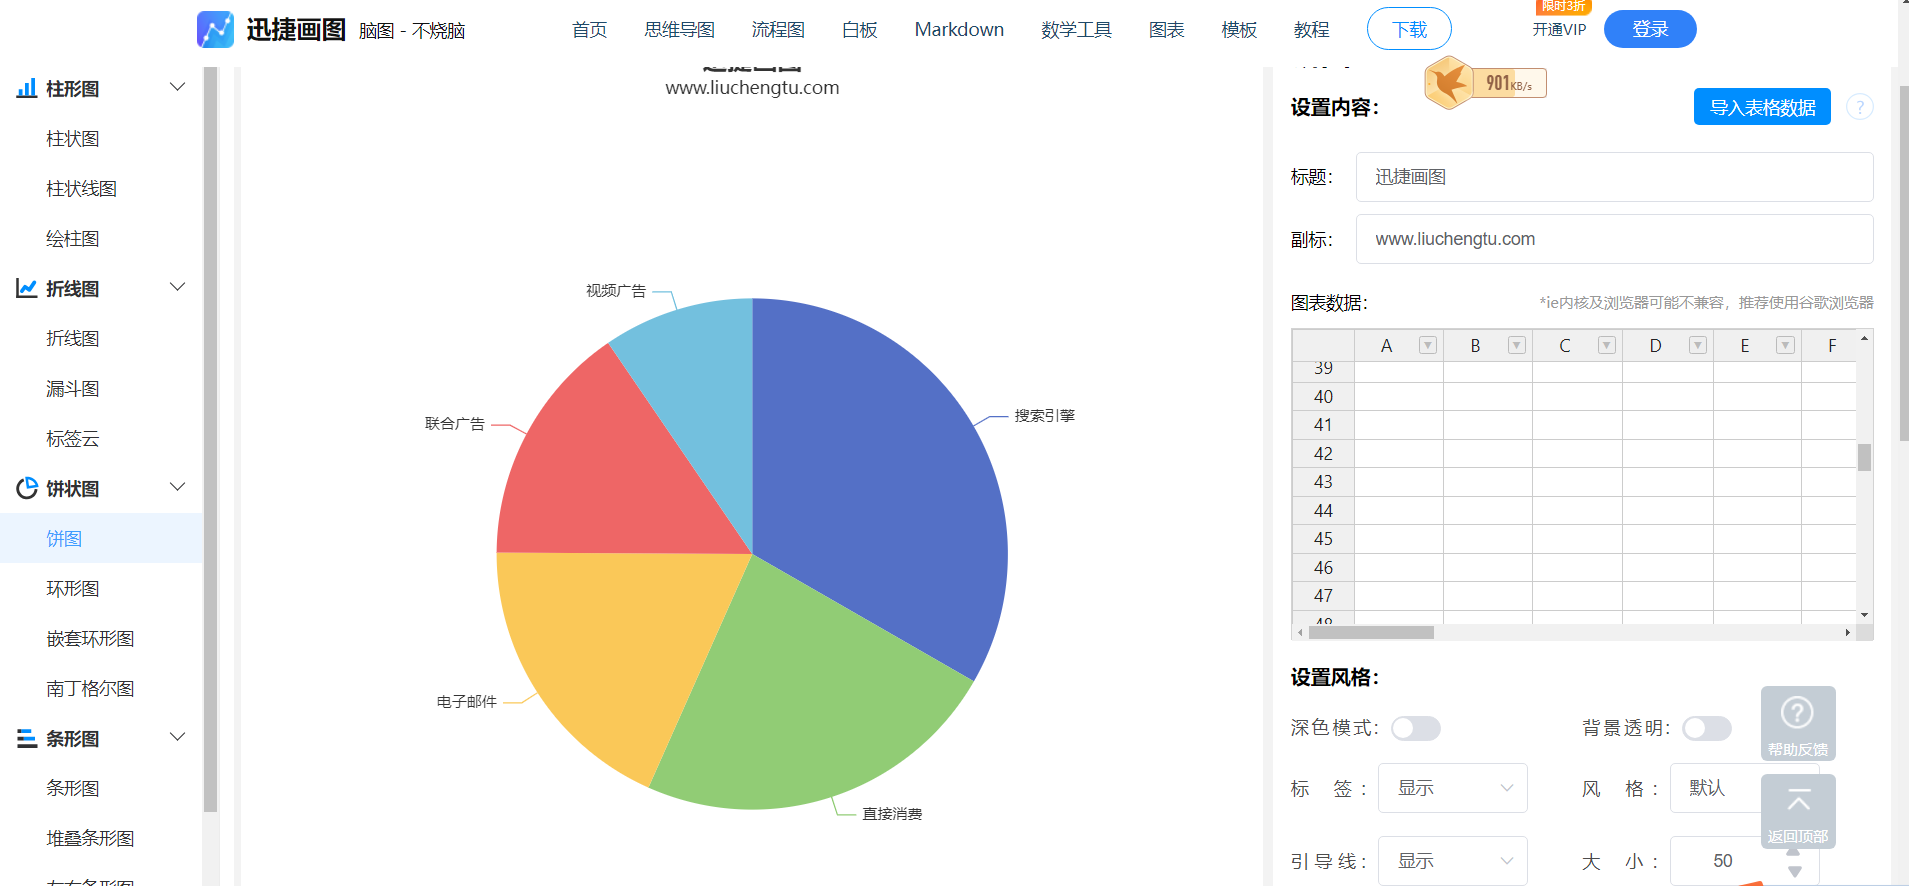The width and height of the screenshot is (1909, 886).
Task: Open column C dropdown arrow in spreadsheet
Action: click(x=1606, y=345)
